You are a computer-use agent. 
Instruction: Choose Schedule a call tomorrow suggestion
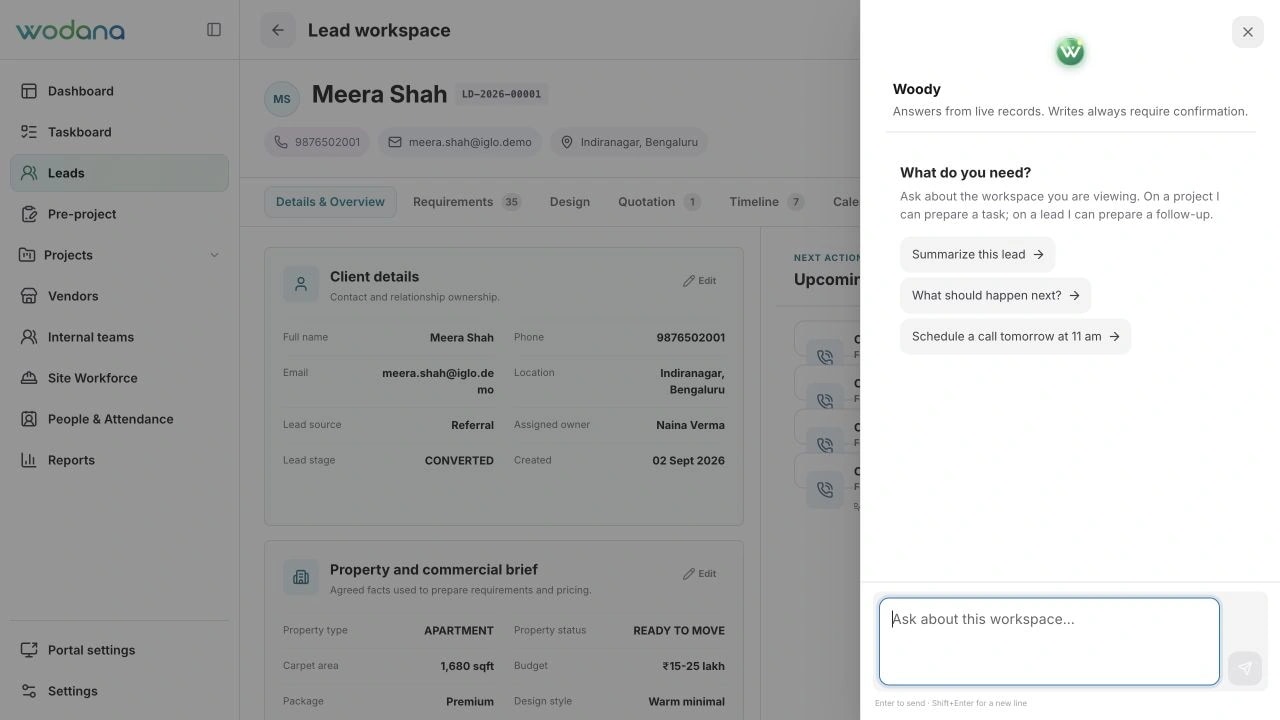tap(1016, 336)
